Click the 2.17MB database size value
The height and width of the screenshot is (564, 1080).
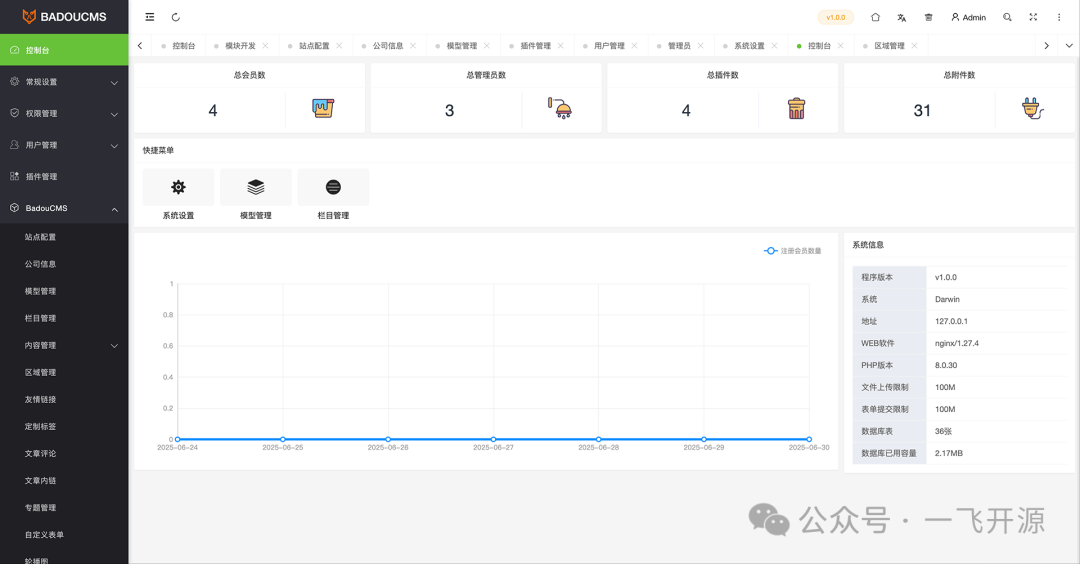click(948, 453)
